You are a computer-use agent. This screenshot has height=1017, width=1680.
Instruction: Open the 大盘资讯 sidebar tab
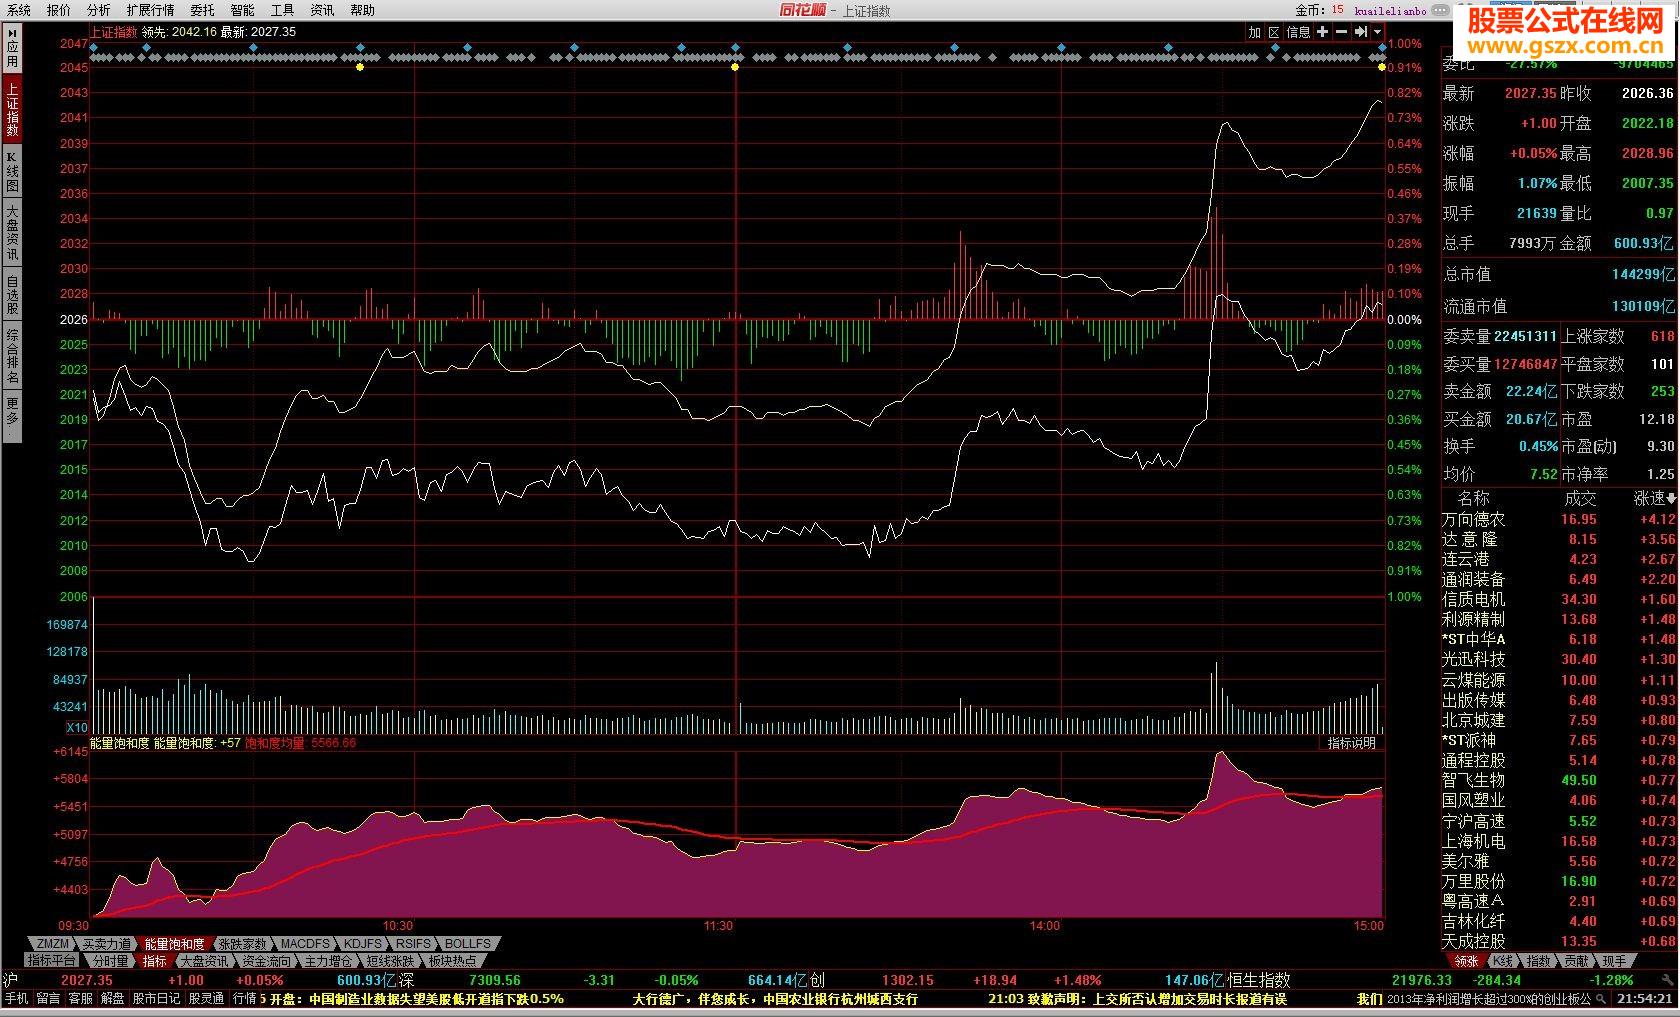point(12,233)
